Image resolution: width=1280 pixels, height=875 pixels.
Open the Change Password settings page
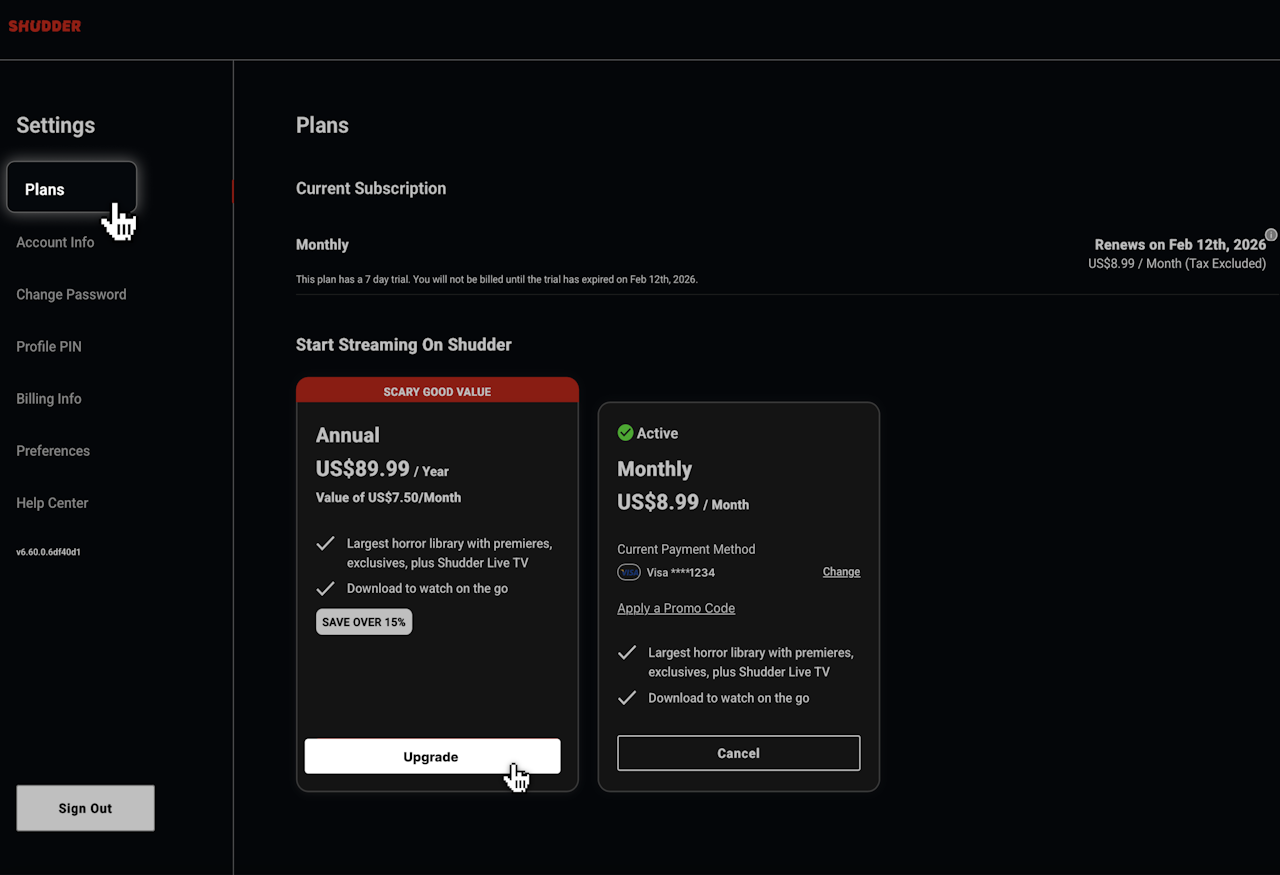[x=71, y=294]
